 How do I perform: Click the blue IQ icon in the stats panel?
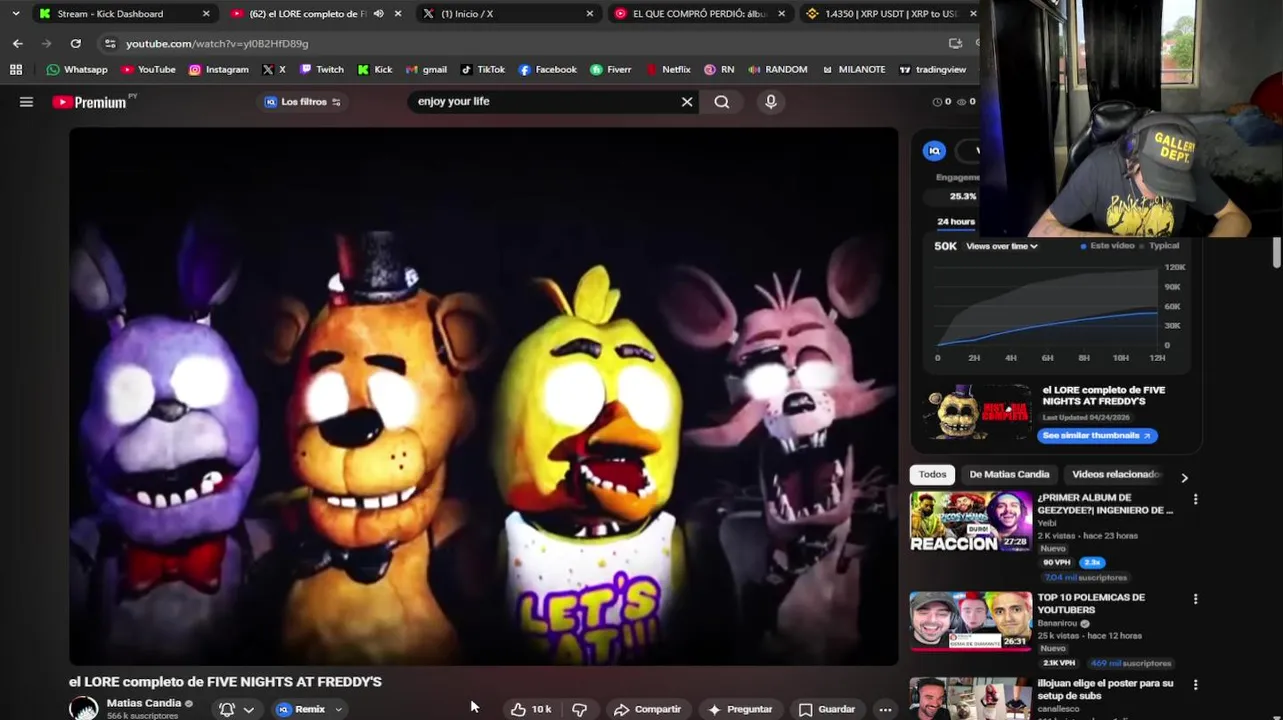coord(934,151)
